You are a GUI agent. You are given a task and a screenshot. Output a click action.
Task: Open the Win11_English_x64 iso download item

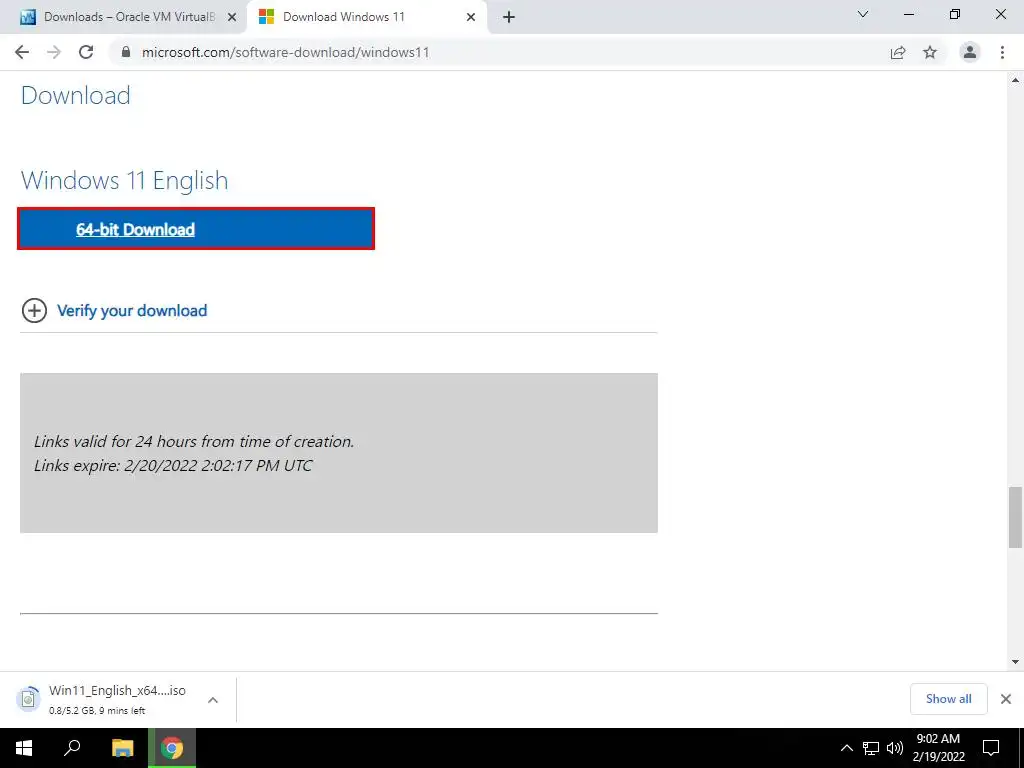(118, 699)
